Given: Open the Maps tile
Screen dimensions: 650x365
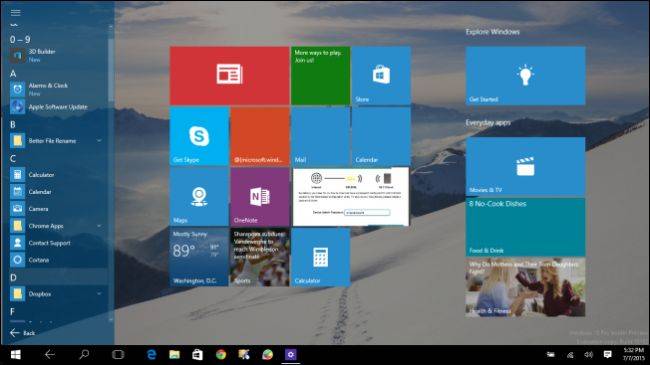Looking at the screenshot, I should [x=199, y=197].
